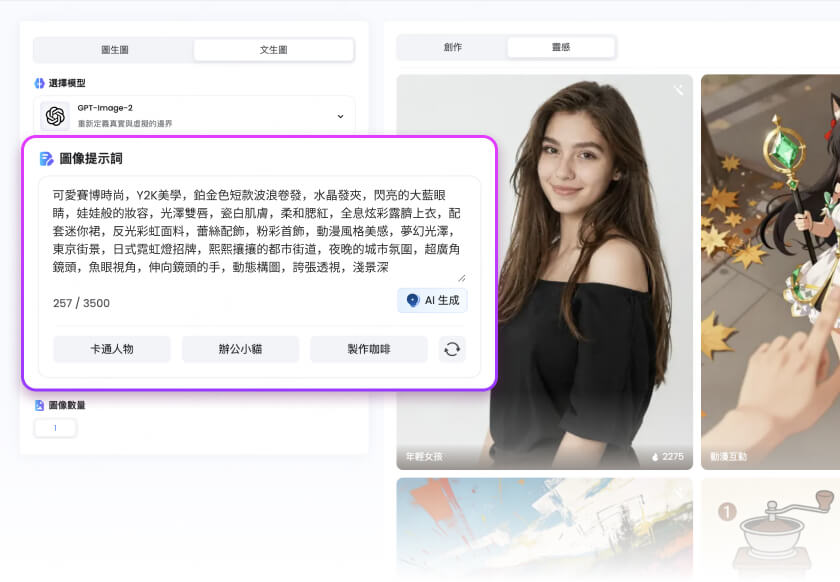Click the 2275 usage count icon
Screen dimensions: 840x582
[x=655, y=457]
